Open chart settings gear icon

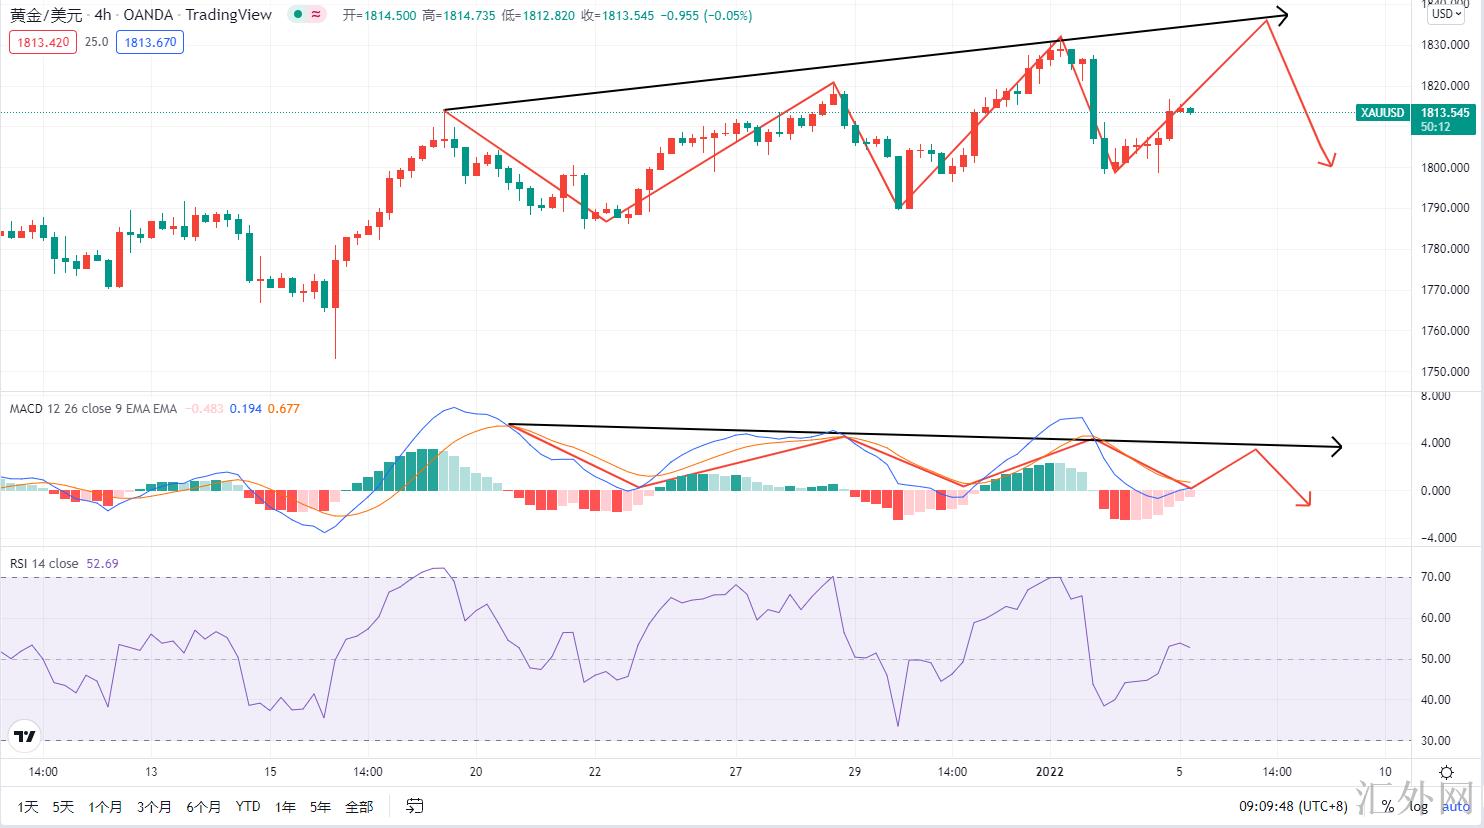(1446, 772)
